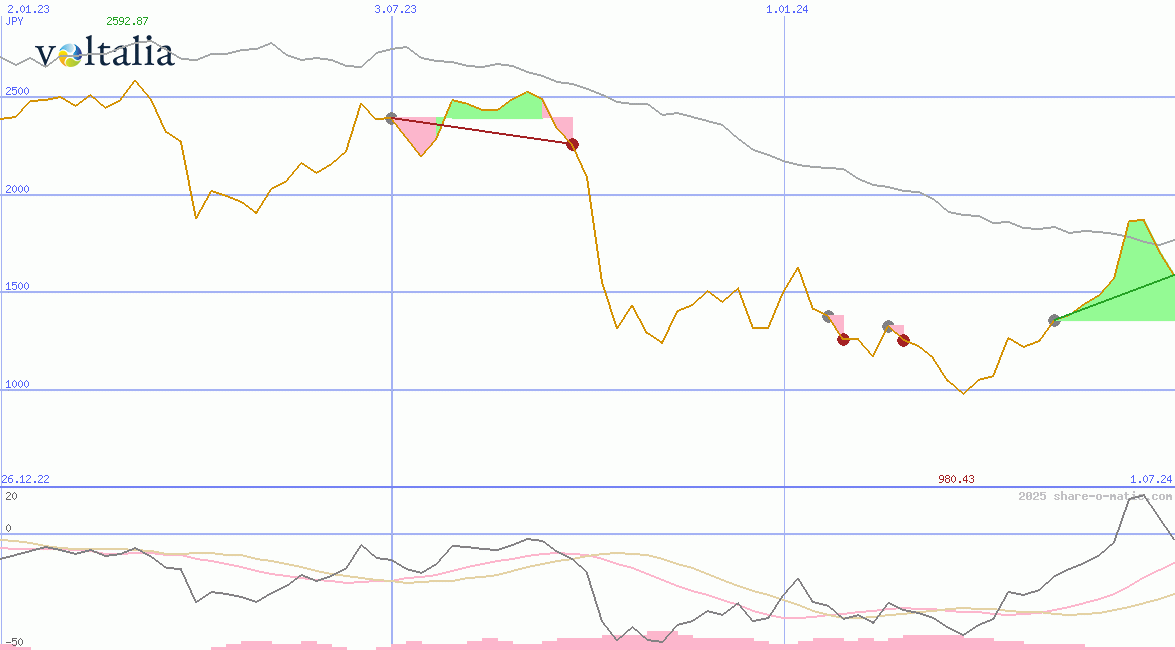This screenshot has width=1175, height=650.
Task: Click the 1500 price axis label
Action: [17, 287]
